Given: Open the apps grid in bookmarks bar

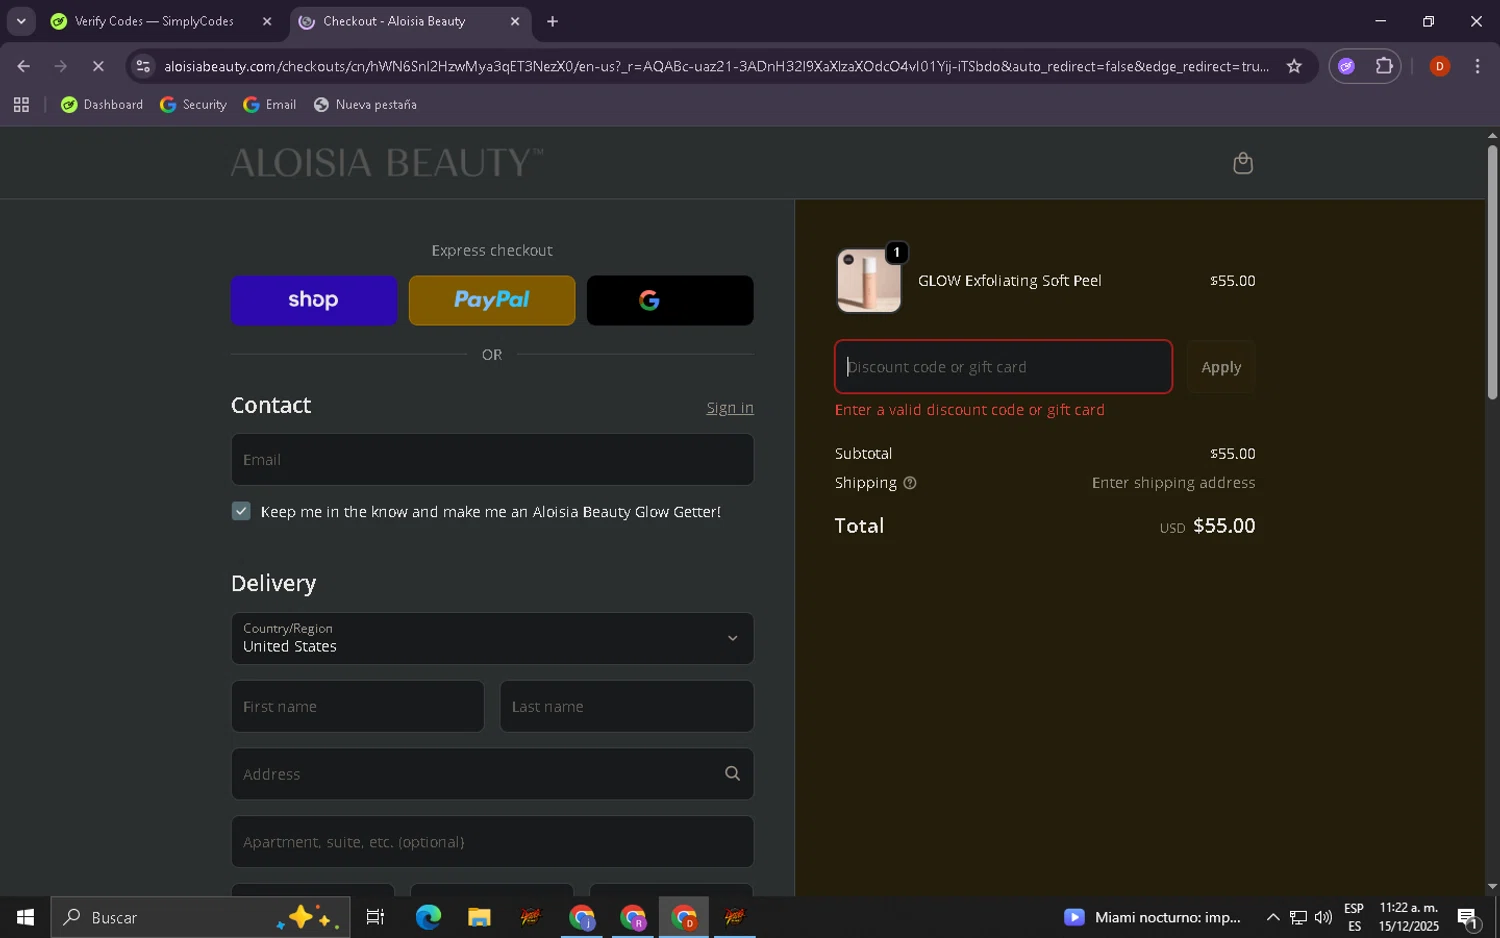Looking at the screenshot, I should (21, 104).
